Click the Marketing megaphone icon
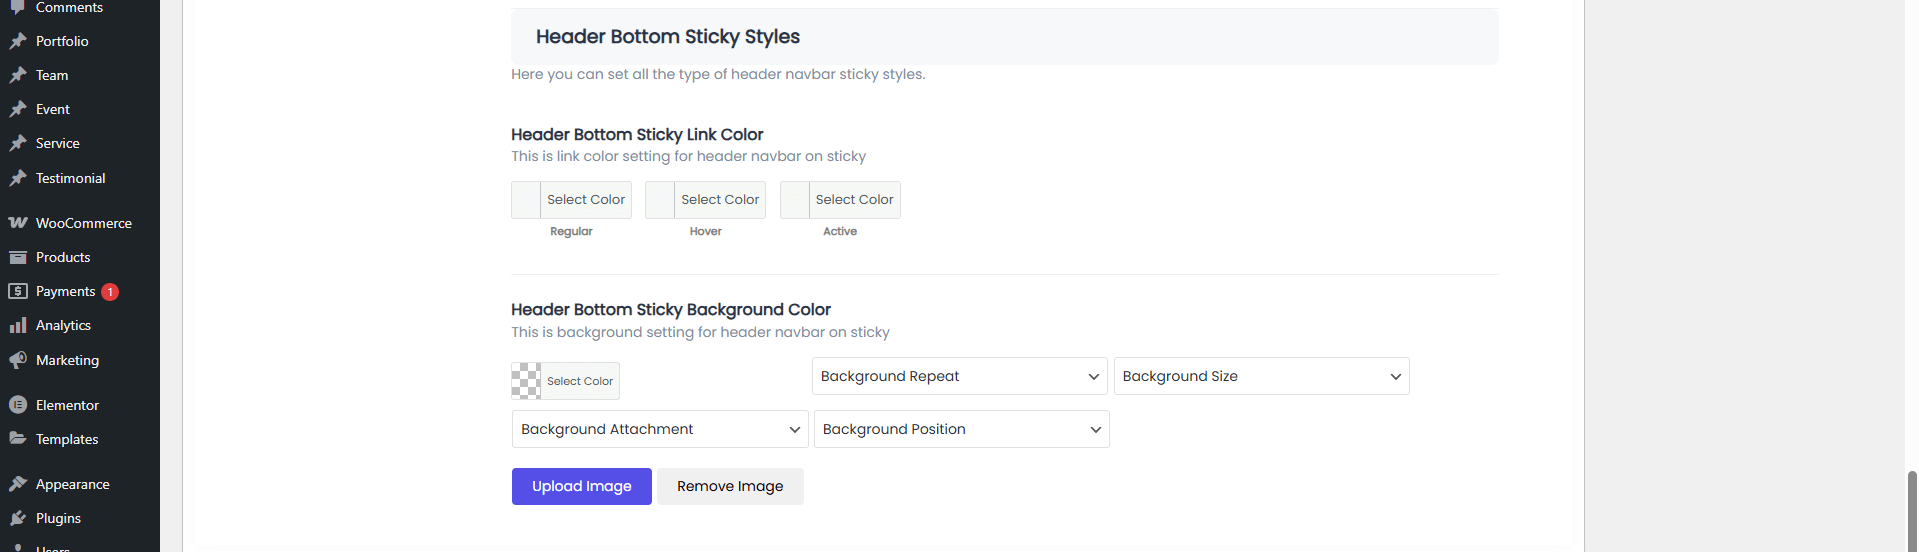Image resolution: width=1919 pixels, height=552 pixels. (18, 360)
